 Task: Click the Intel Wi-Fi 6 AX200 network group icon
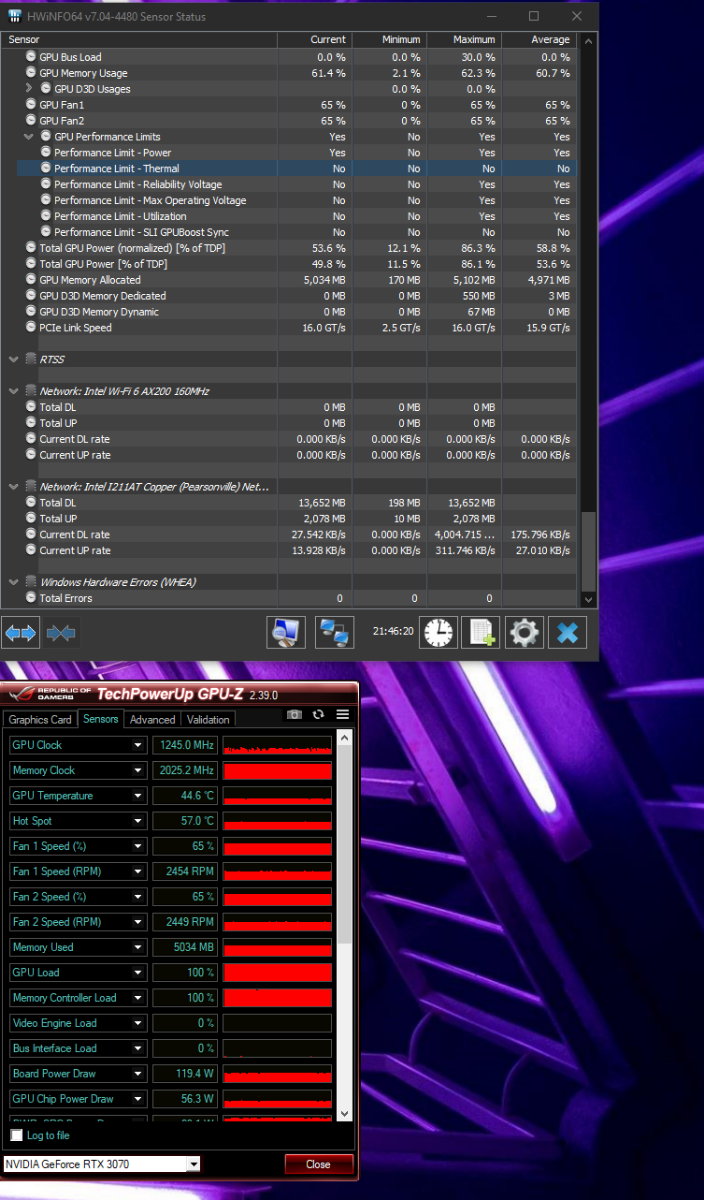click(x=30, y=391)
